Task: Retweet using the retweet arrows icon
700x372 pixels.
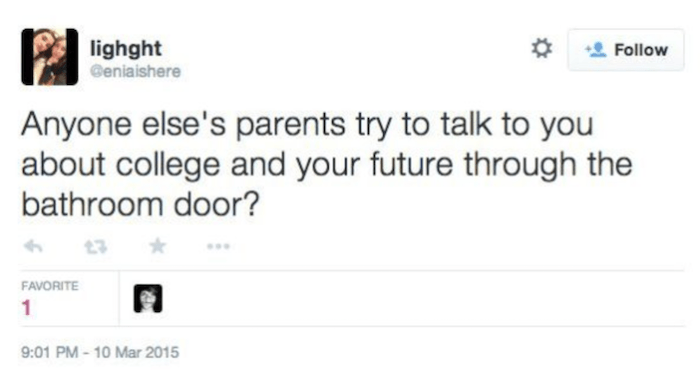Action: tap(96, 247)
